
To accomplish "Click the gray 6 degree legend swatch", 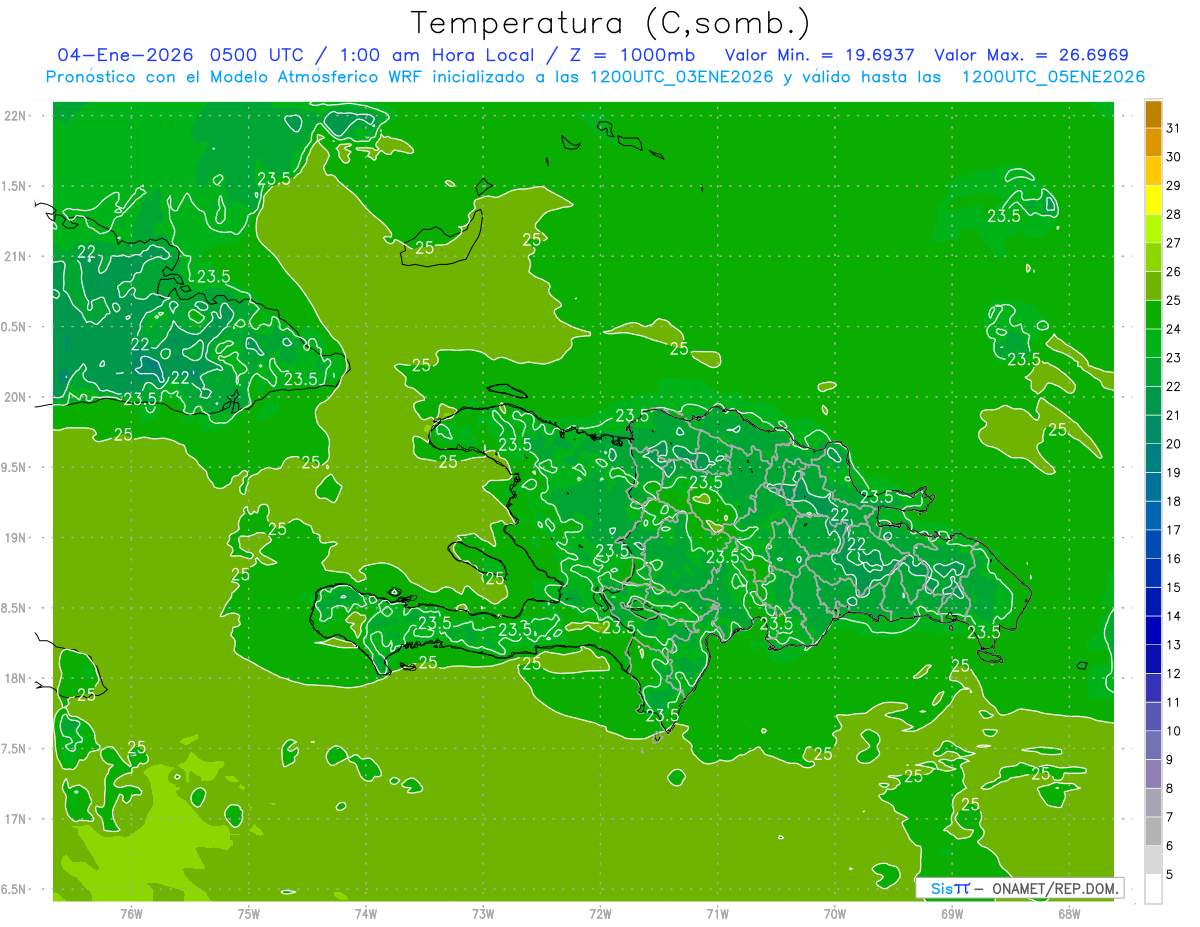I will (1153, 832).
